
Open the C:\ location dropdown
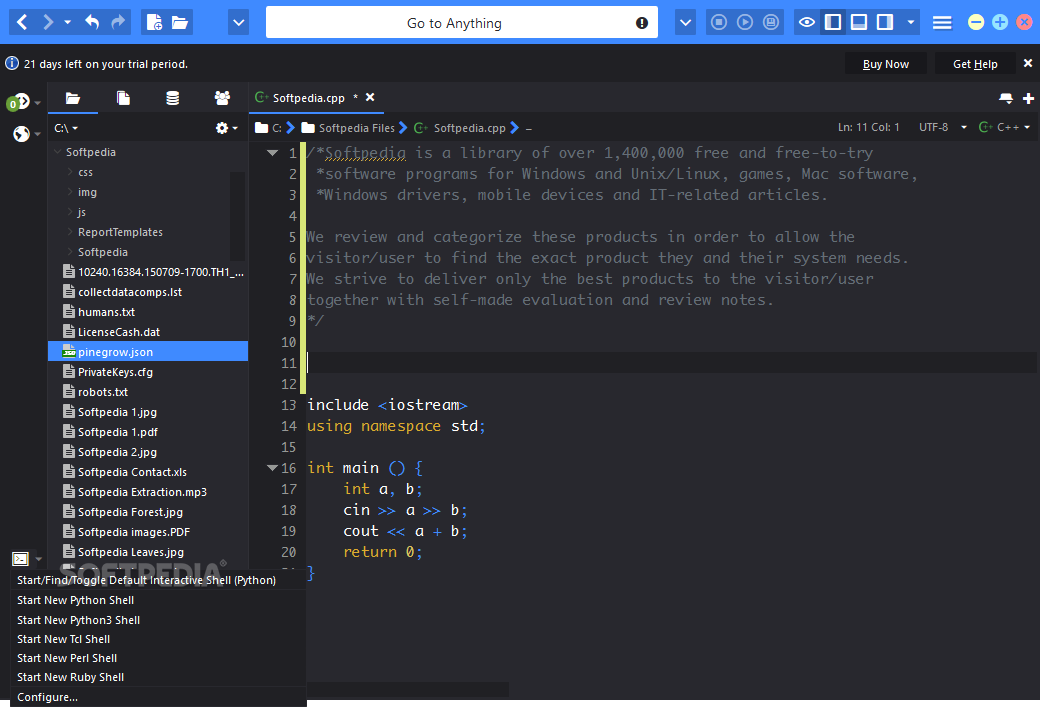(66, 128)
